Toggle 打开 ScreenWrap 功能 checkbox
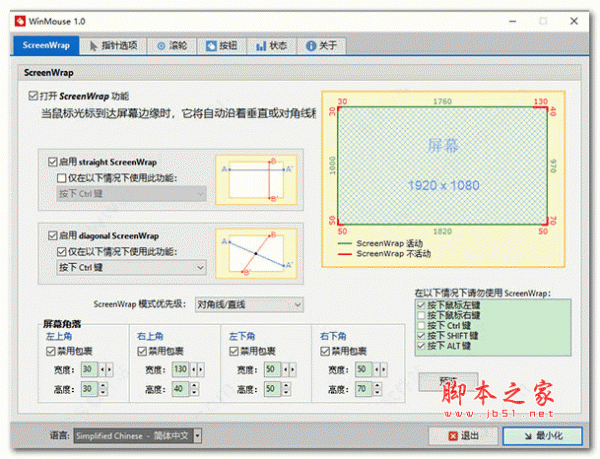This screenshot has height=459, width=600. pyautogui.click(x=33, y=96)
